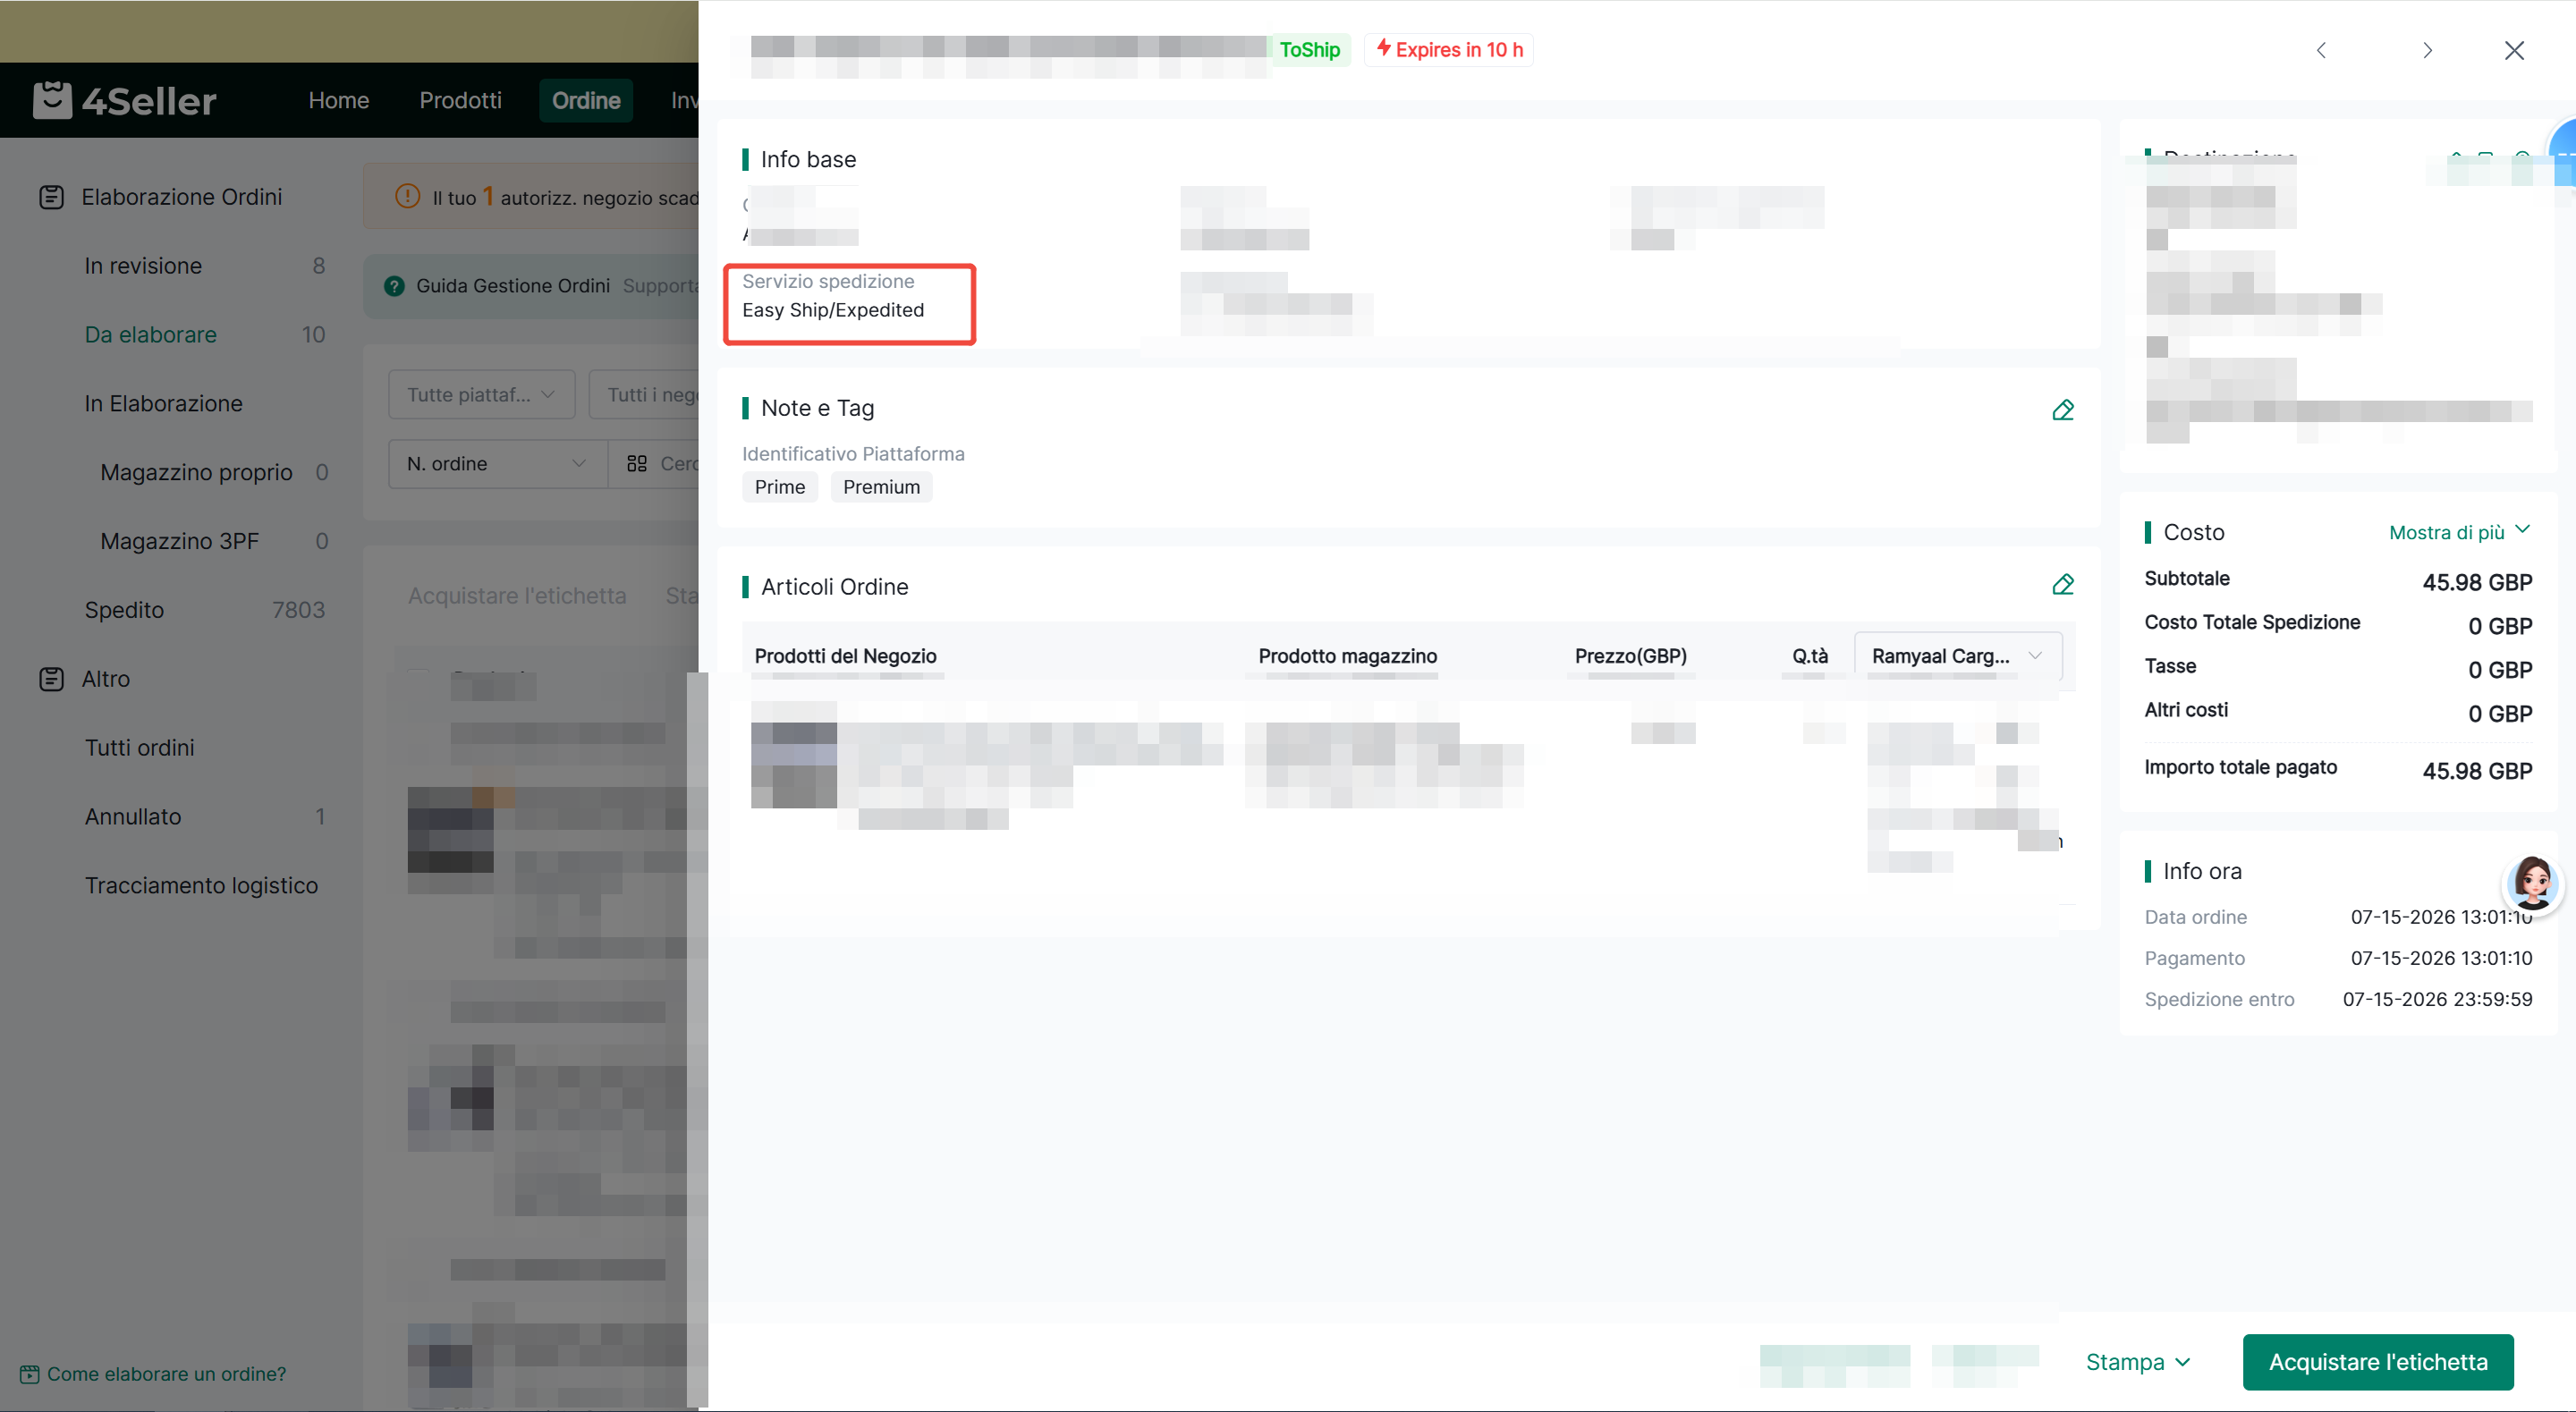This screenshot has width=2576, height=1412.
Task: Edit Articoli Ordine with pencil icon
Action: 2062,585
